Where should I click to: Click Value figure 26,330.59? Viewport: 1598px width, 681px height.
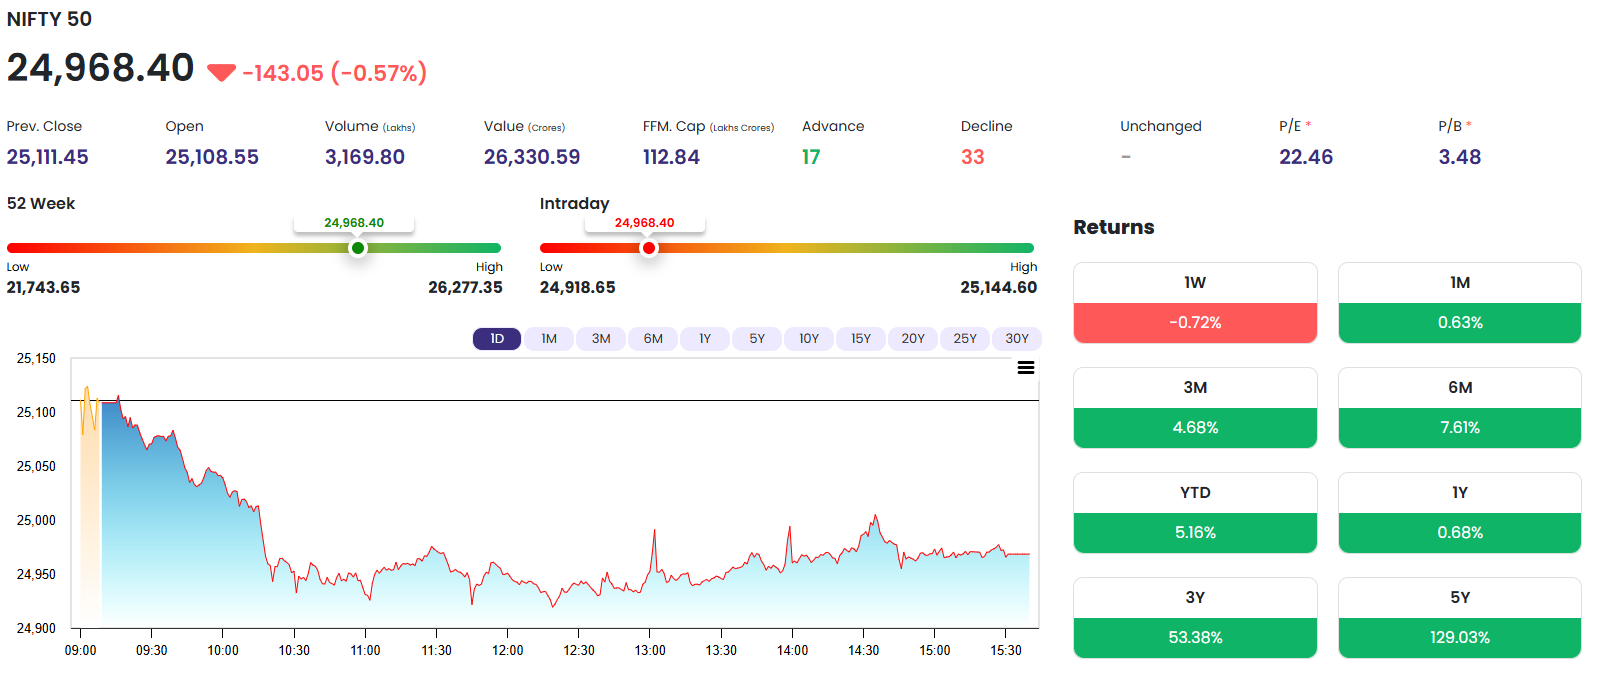click(x=532, y=157)
